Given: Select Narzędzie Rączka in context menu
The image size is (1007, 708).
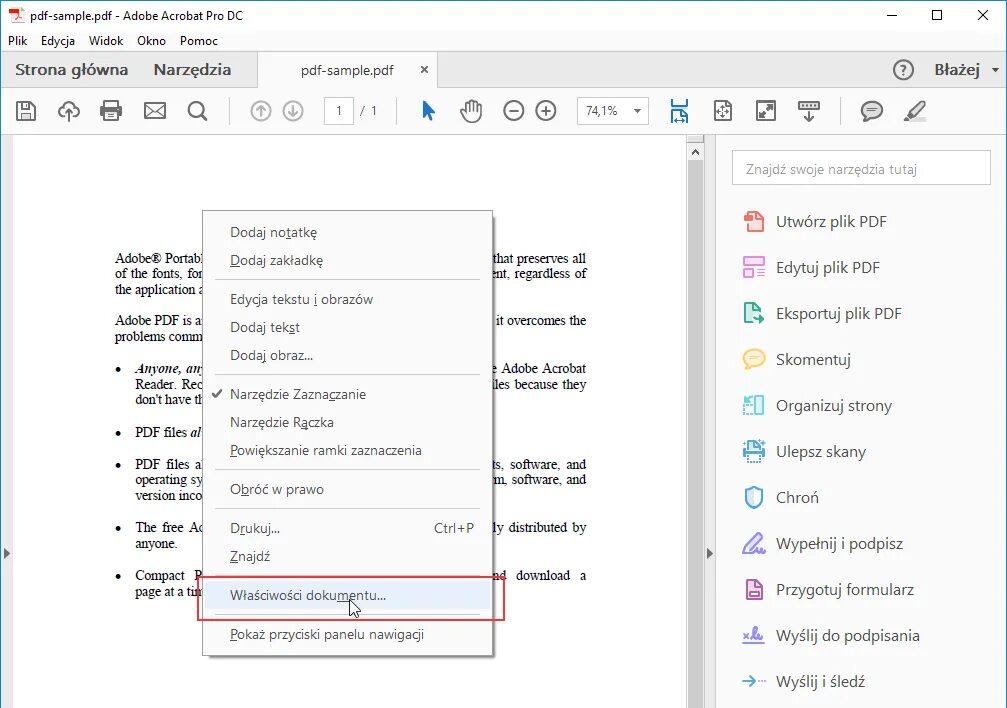Looking at the screenshot, I should (x=347, y=422).
